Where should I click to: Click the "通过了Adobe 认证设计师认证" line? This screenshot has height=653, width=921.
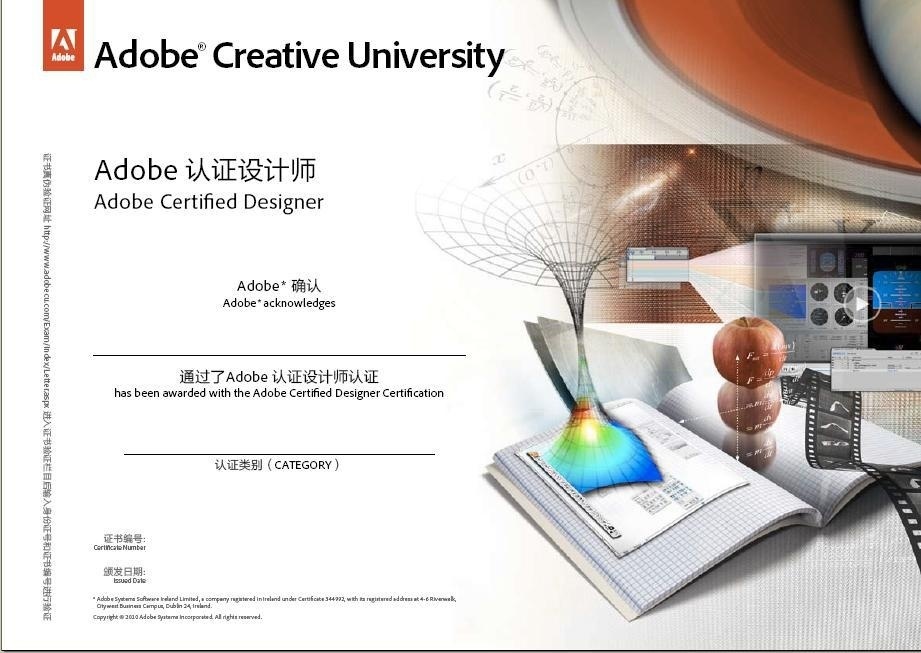point(279,376)
